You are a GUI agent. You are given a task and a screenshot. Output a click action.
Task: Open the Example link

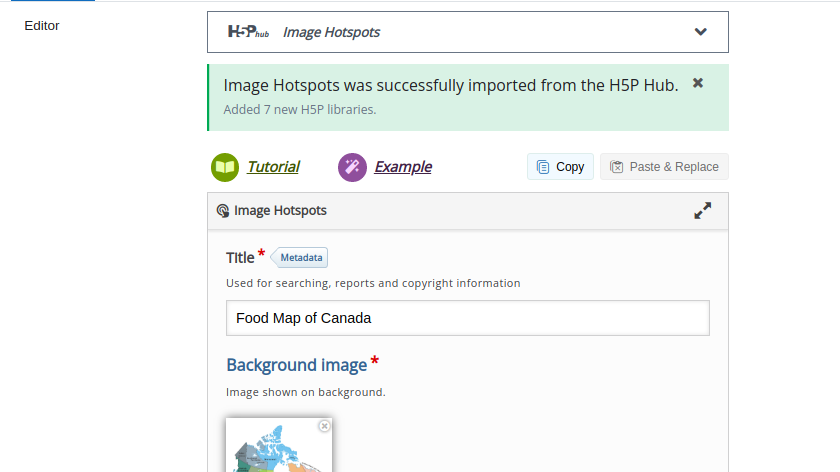(403, 167)
